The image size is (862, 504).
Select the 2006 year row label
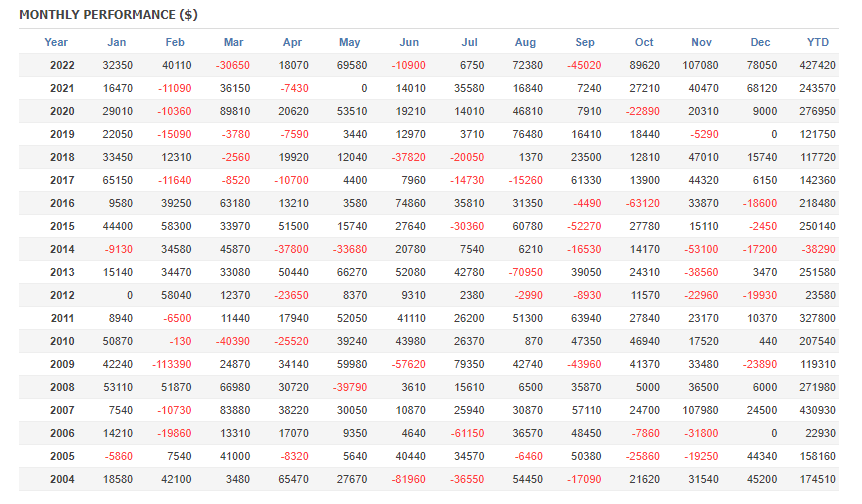62,434
